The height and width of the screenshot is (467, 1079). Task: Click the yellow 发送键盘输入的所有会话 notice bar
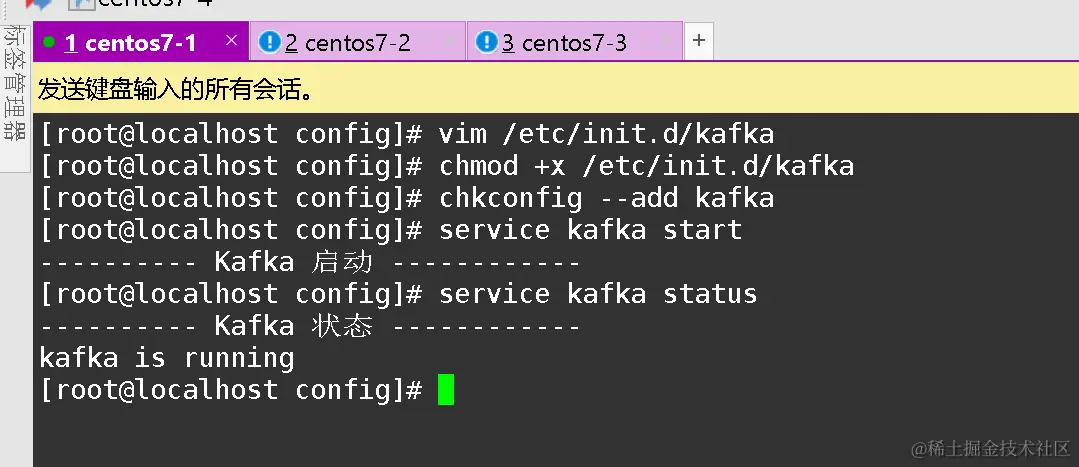click(556, 88)
